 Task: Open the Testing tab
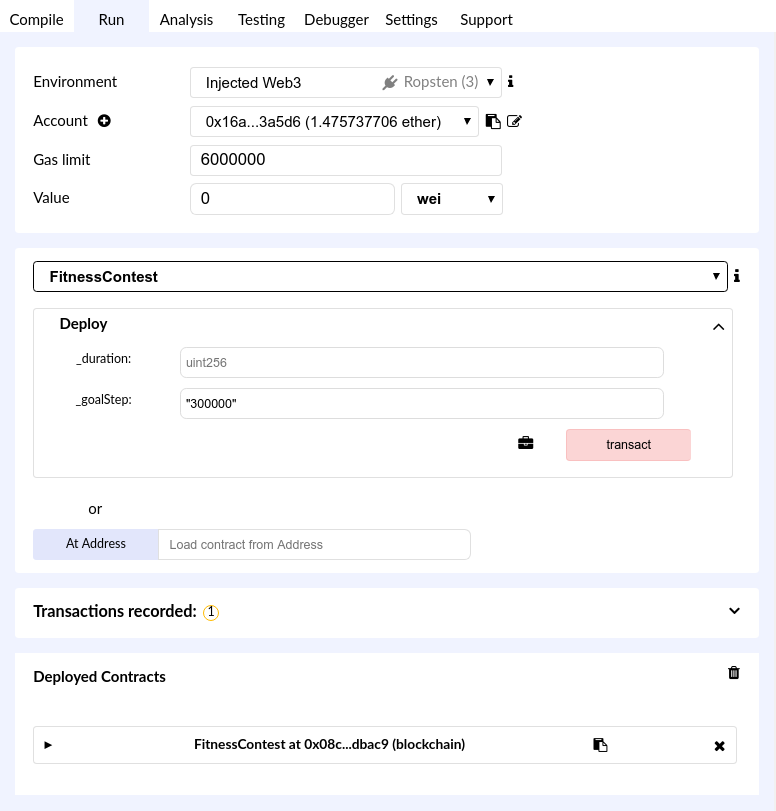[261, 20]
